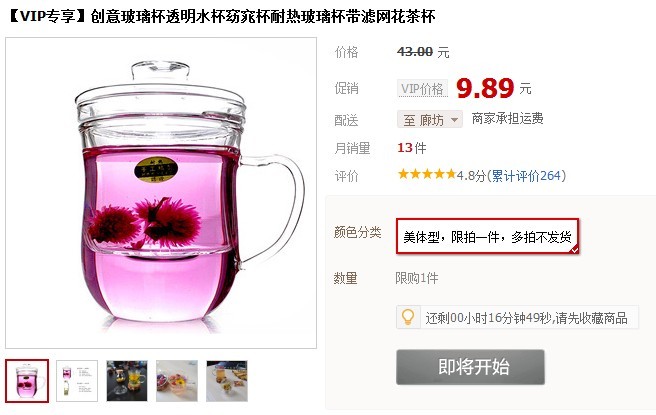Viewport: 656px width, 415px height.
Task: Toggle the 美体型 color category option
Action: (x=487, y=236)
